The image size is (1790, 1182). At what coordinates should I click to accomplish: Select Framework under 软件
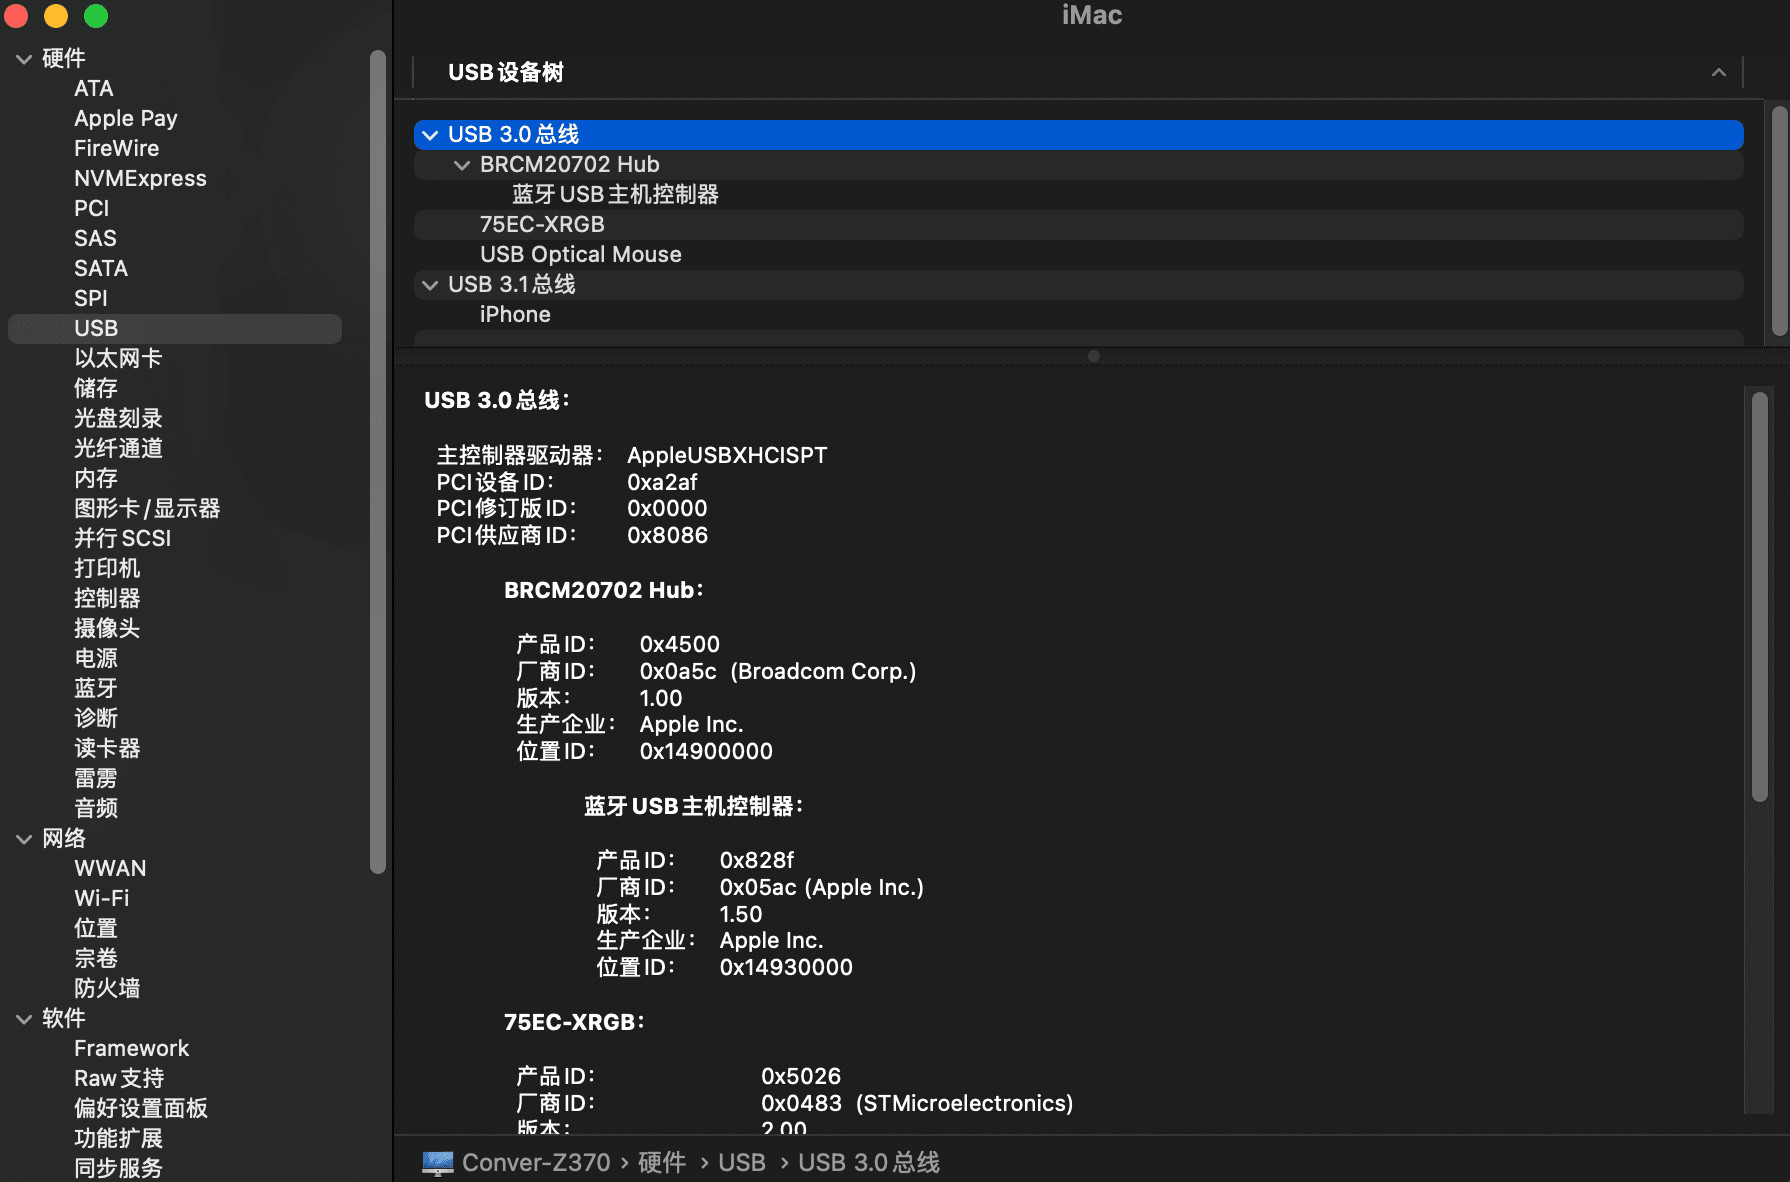coord(131,1048)
